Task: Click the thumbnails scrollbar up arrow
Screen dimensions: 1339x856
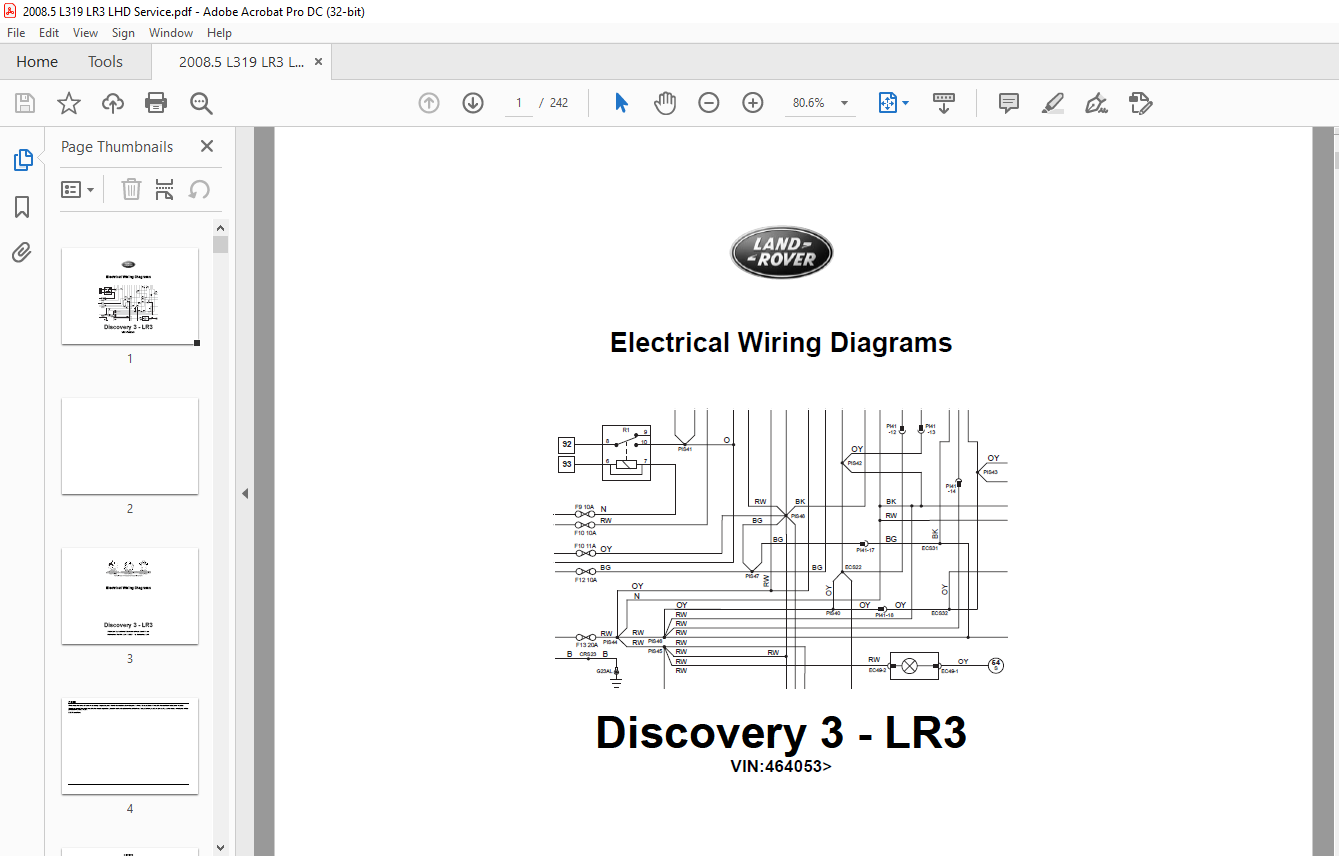Action: [x=220, y=228]
